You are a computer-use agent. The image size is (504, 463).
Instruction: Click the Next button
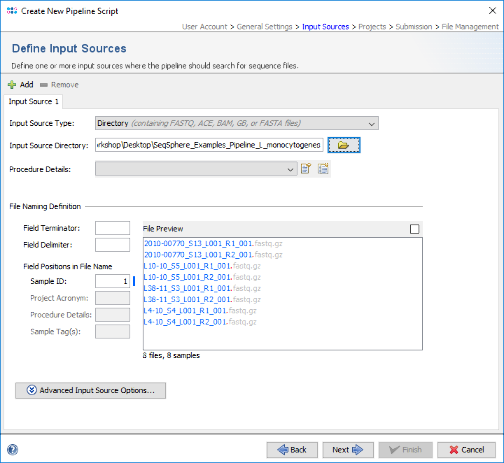(348, 450)
